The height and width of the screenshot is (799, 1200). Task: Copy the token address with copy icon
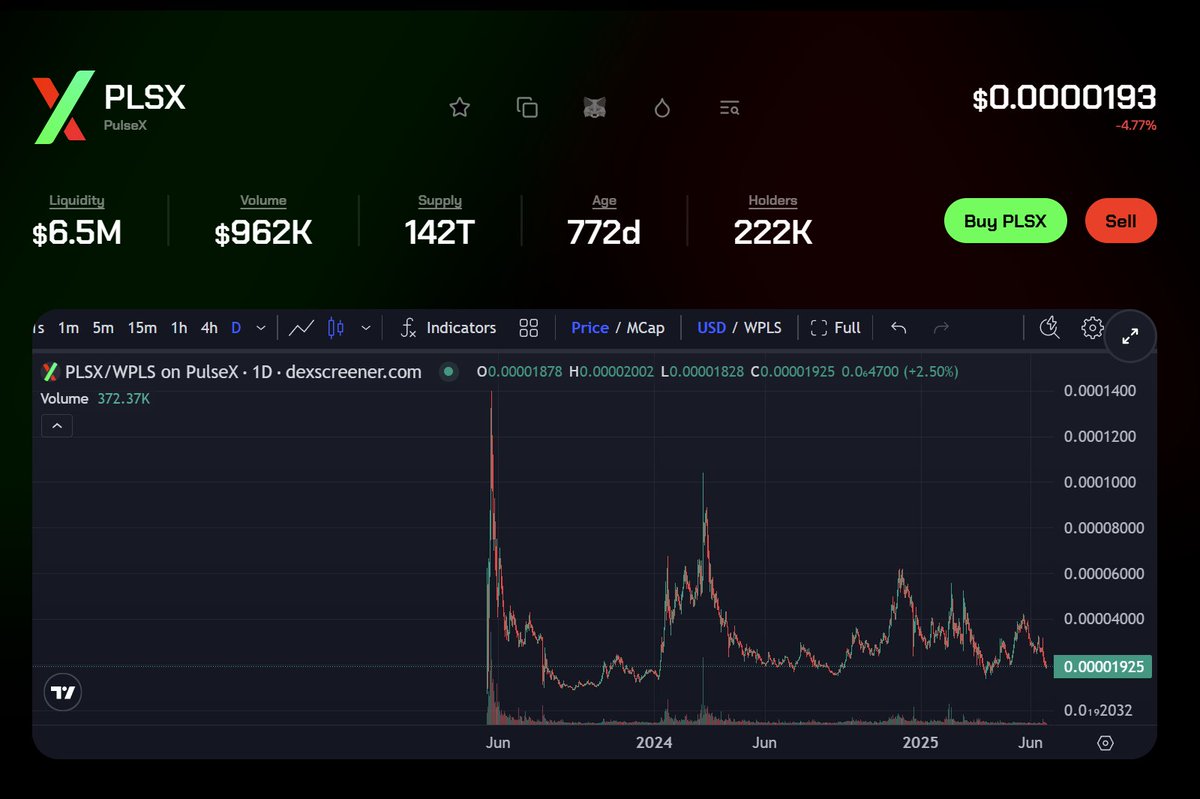[x=527, y=107]
